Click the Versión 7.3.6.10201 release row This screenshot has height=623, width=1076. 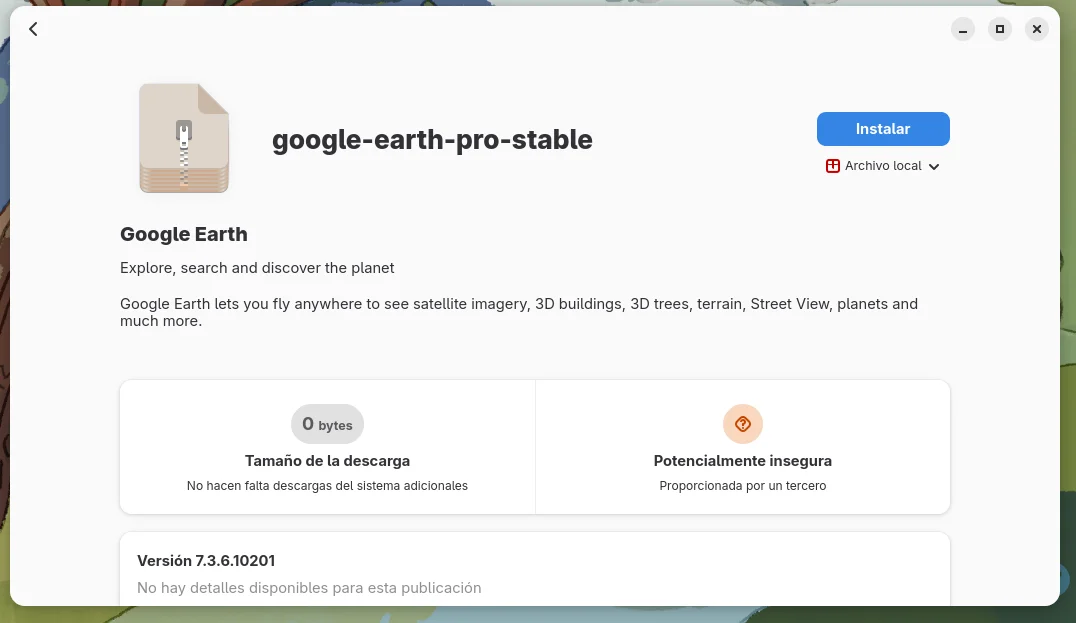[x=535, y=569]
